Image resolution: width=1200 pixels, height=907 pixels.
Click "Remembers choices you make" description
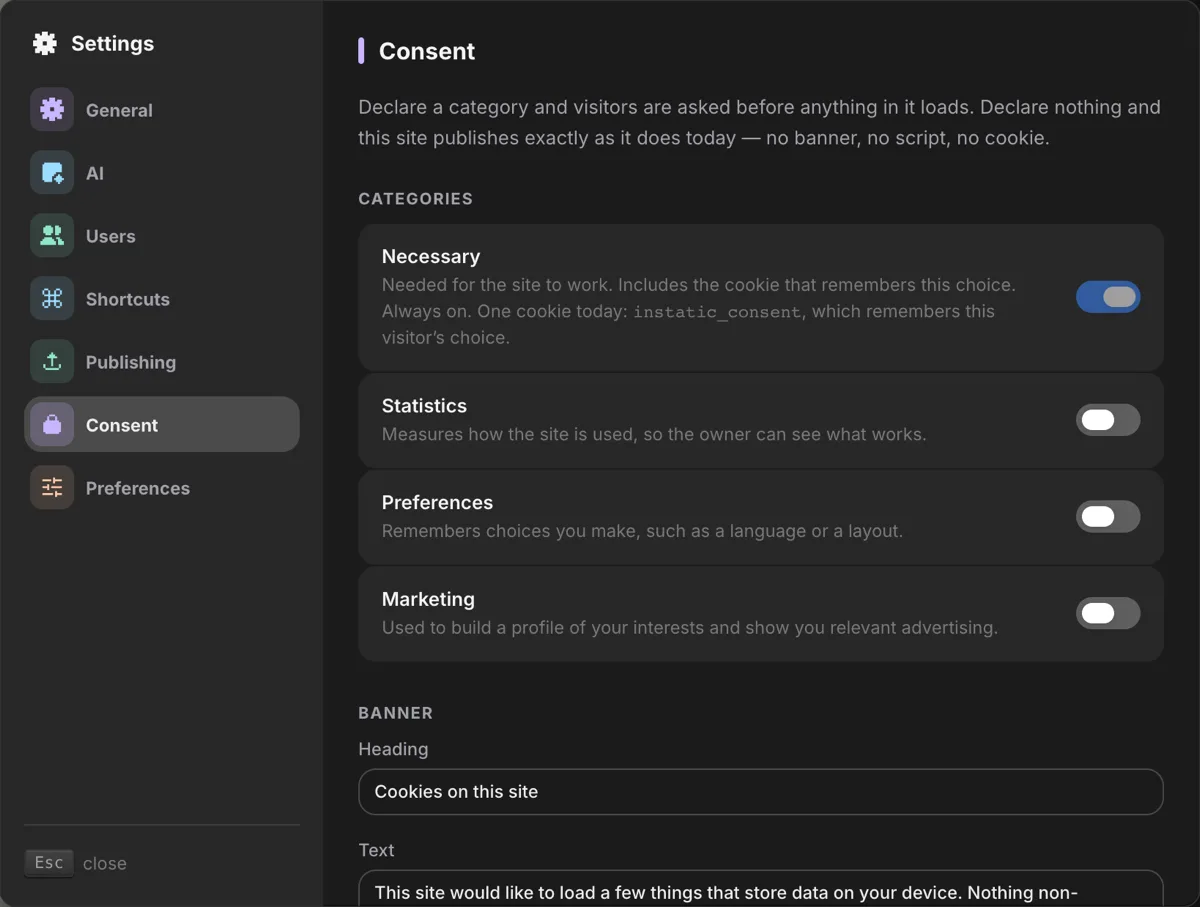click(x=642, y=531)
